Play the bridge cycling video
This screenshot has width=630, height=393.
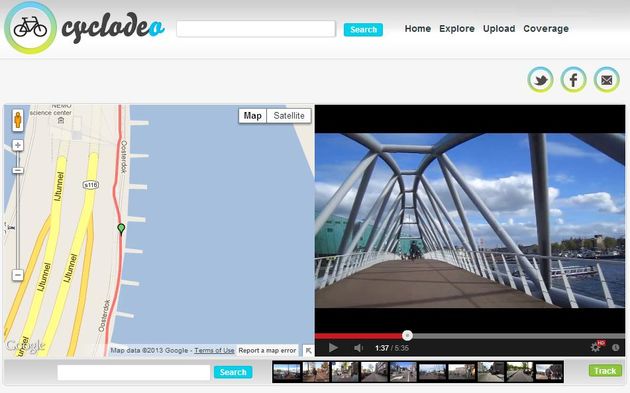tap(333, 348)
